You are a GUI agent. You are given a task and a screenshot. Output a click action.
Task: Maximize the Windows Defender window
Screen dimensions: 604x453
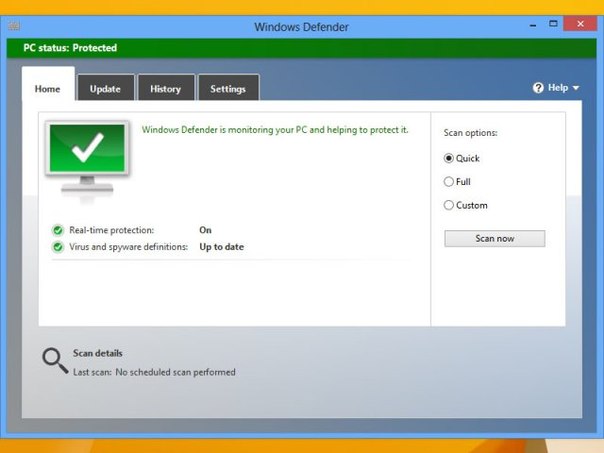[x=553, y=24]
